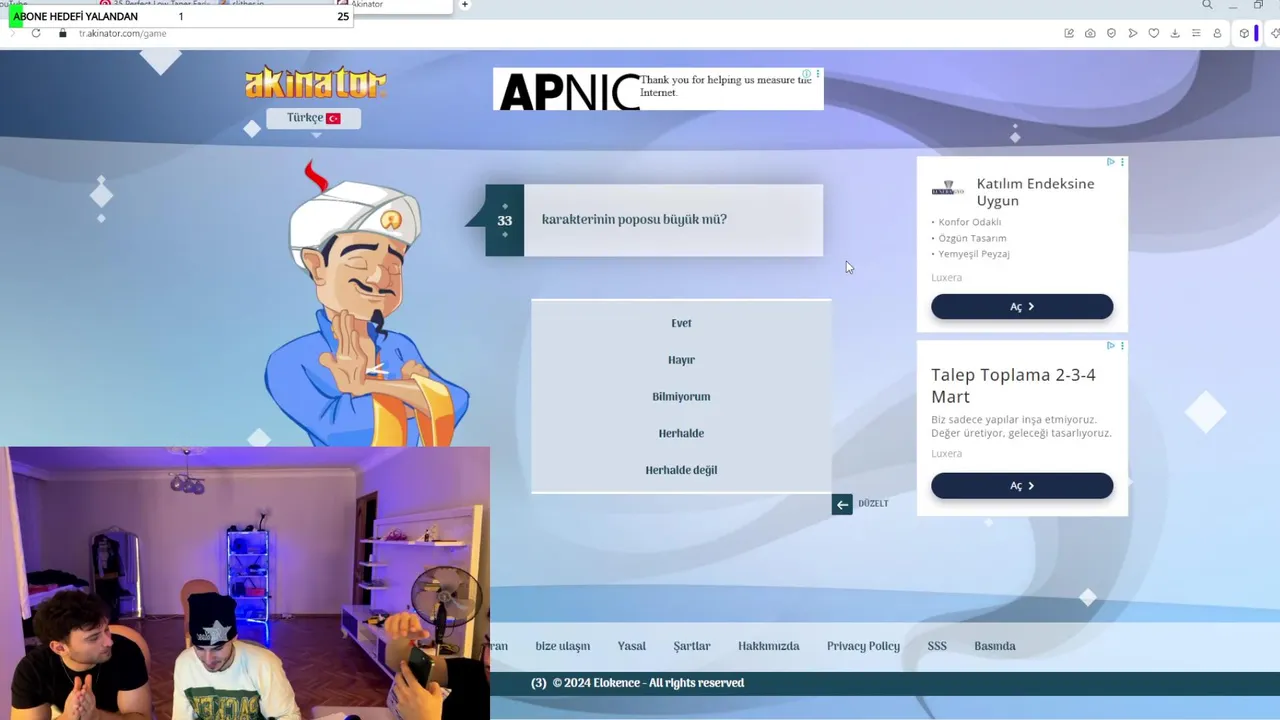Open the Türkçe language selector
Viewport: 1280px width, 720px height.
pyautogui.click(x=314, y=118)
